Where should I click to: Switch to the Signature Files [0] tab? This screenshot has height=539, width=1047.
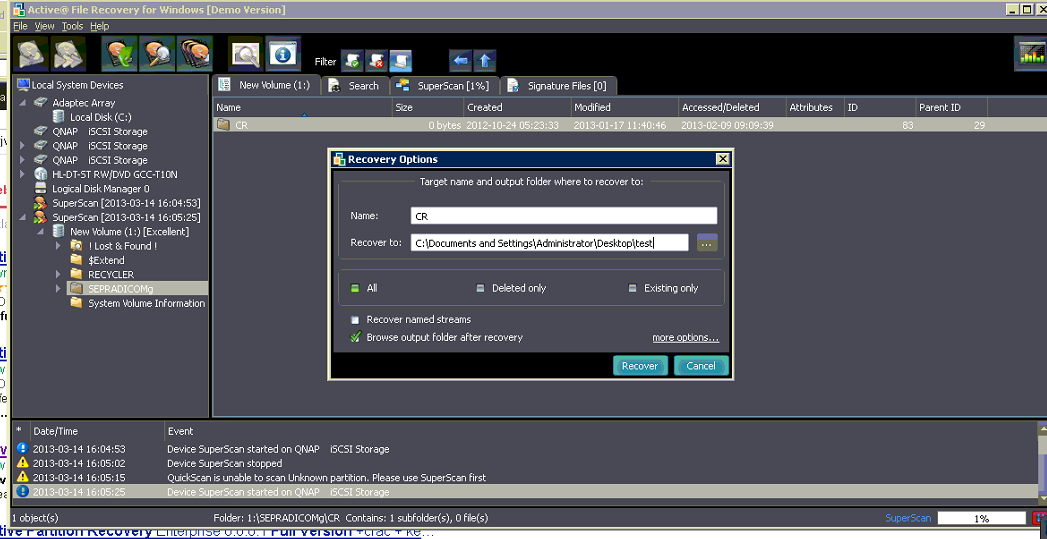click(558, 85)
